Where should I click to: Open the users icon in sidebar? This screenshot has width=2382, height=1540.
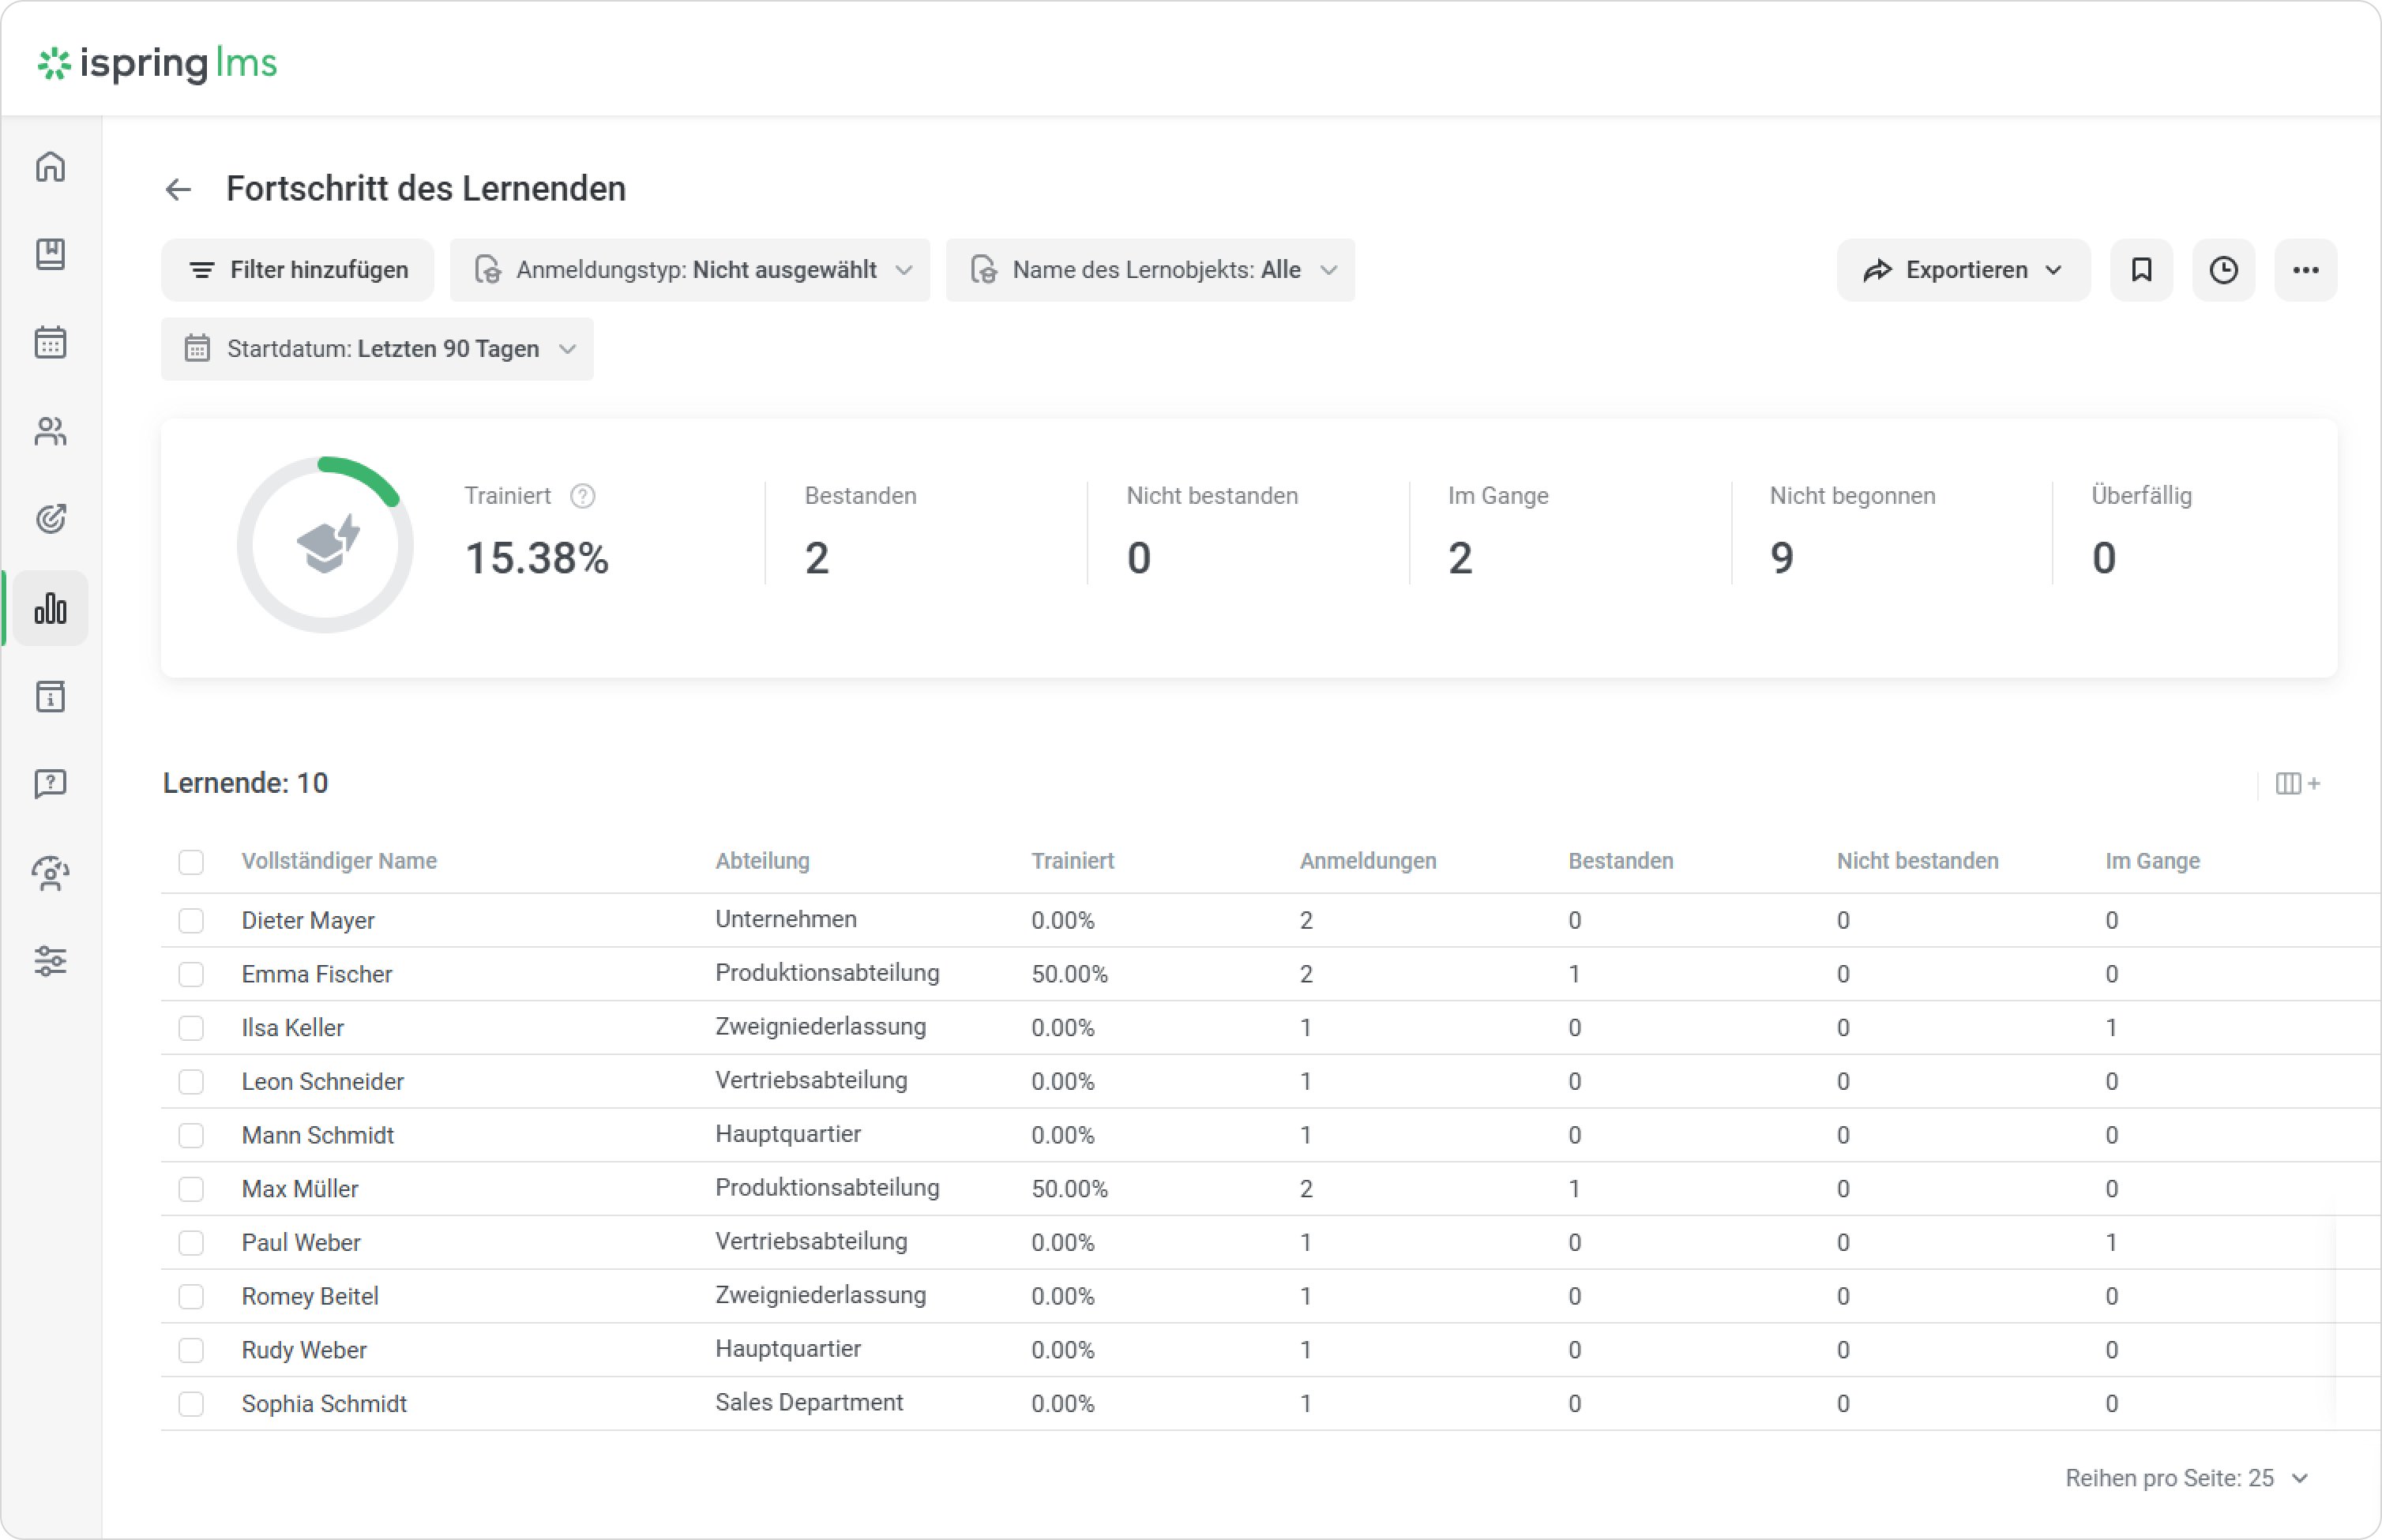click(50, 431)
